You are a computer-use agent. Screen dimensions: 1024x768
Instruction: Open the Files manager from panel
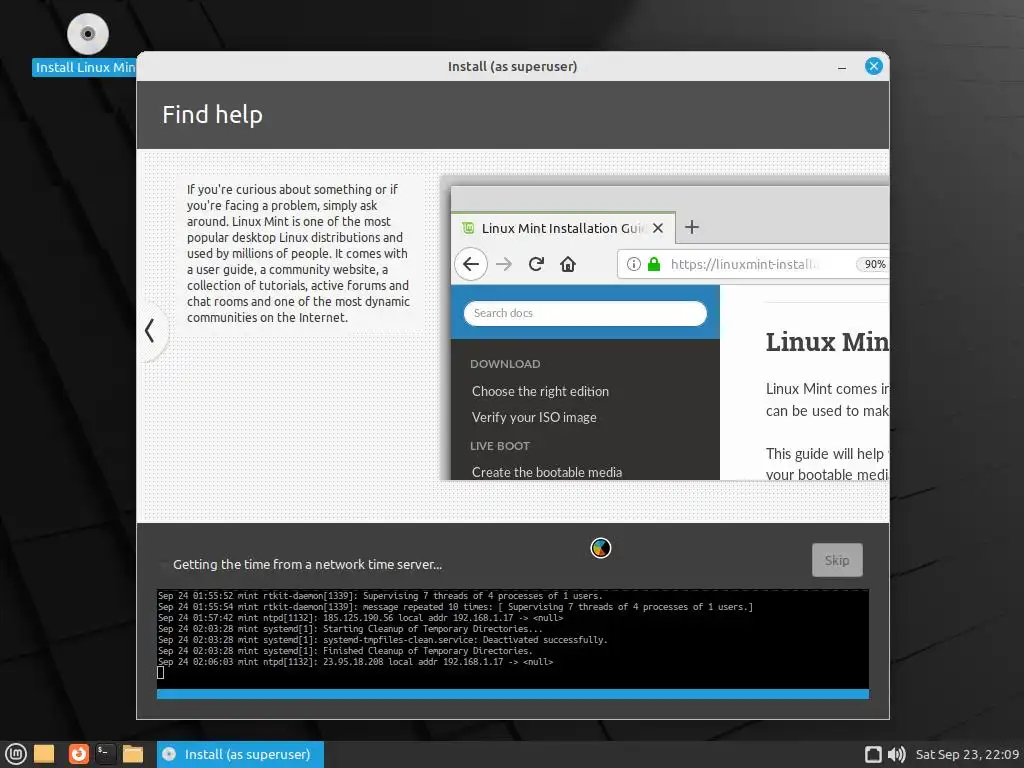[133, 754]
